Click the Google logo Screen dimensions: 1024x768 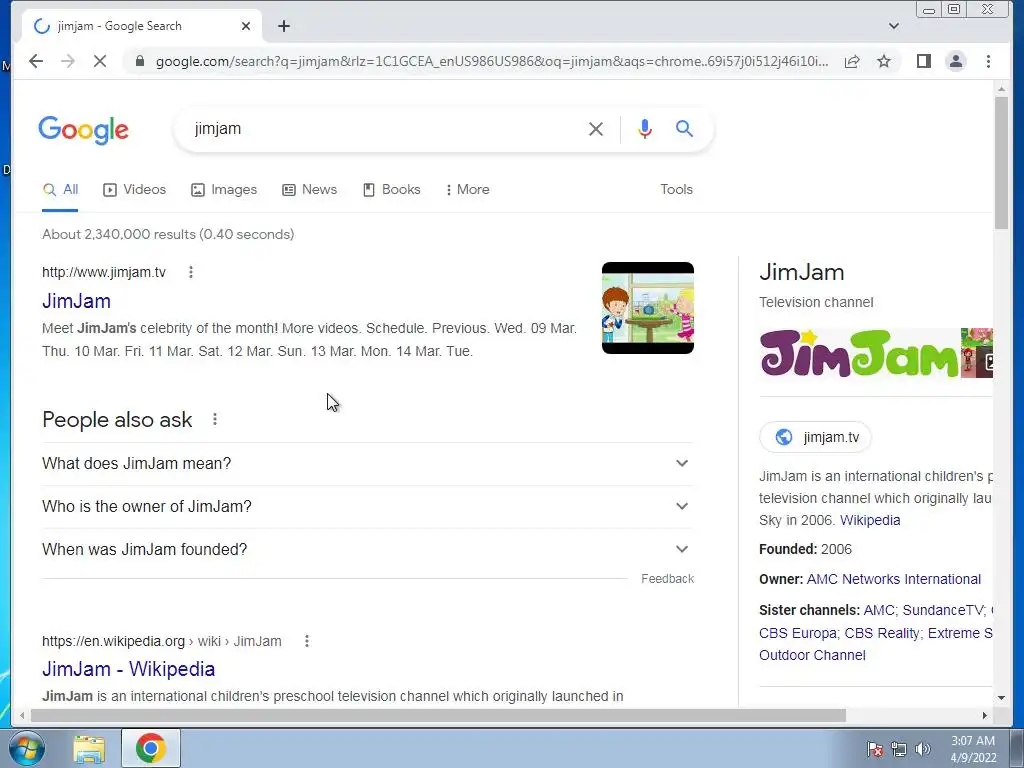point(84,130)
